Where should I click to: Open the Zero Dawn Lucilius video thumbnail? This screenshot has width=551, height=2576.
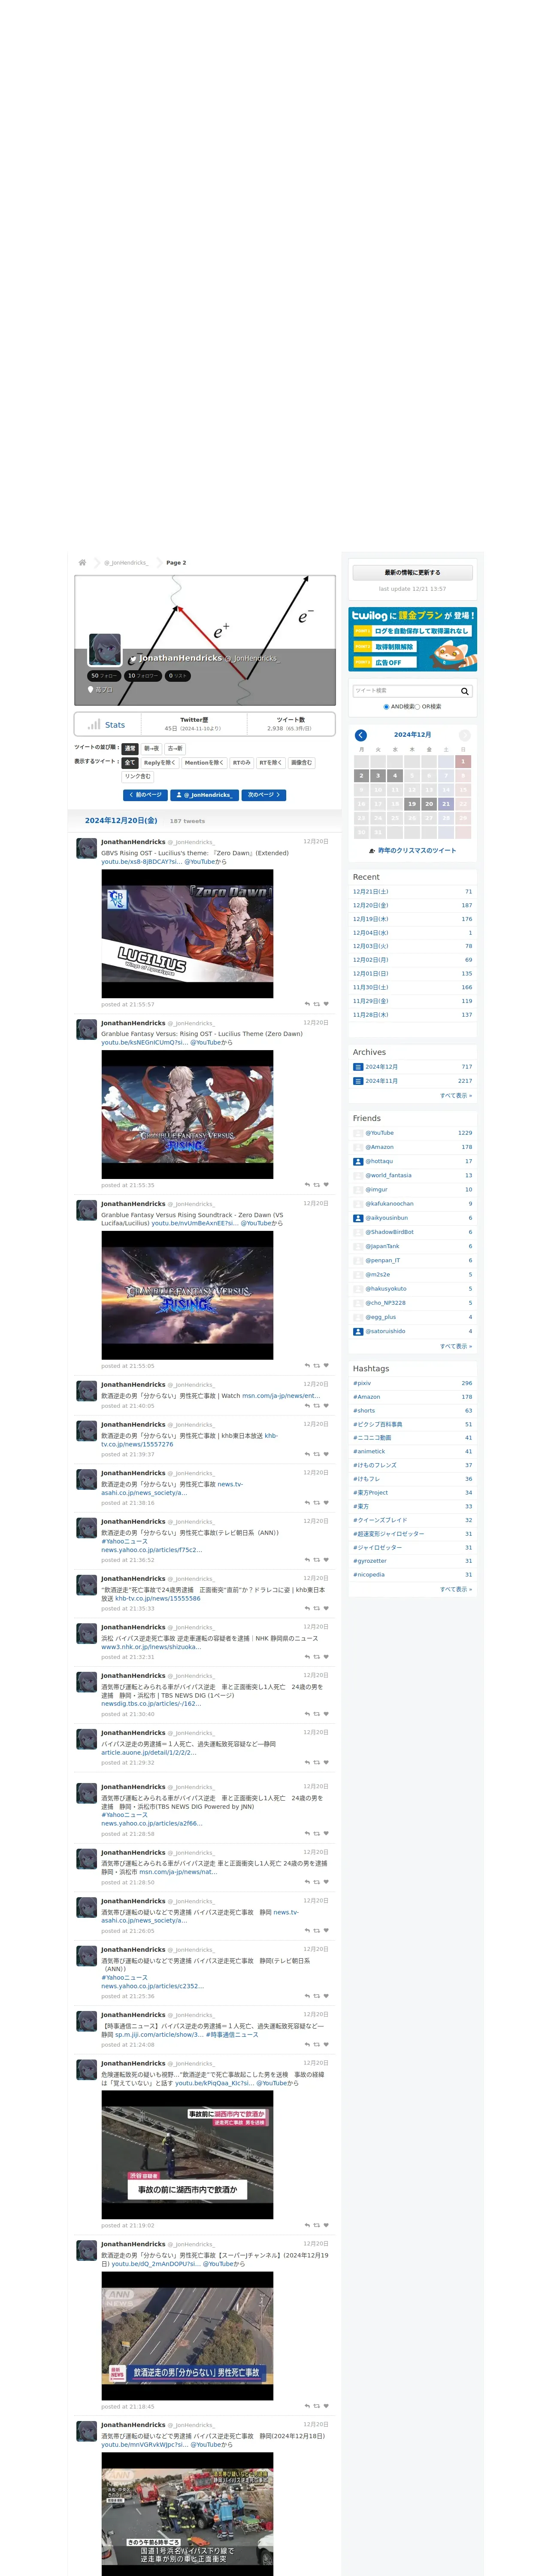(187, 934)
